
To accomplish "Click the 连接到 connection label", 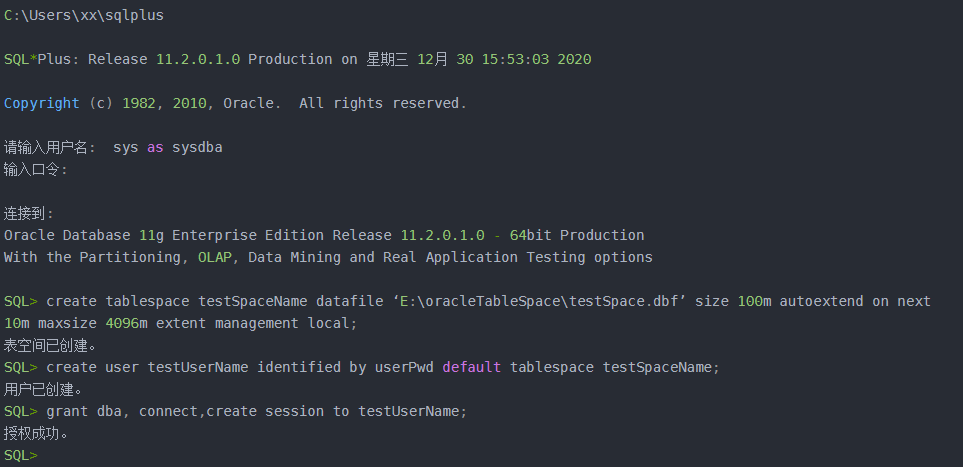I will [x=29, y=214].
